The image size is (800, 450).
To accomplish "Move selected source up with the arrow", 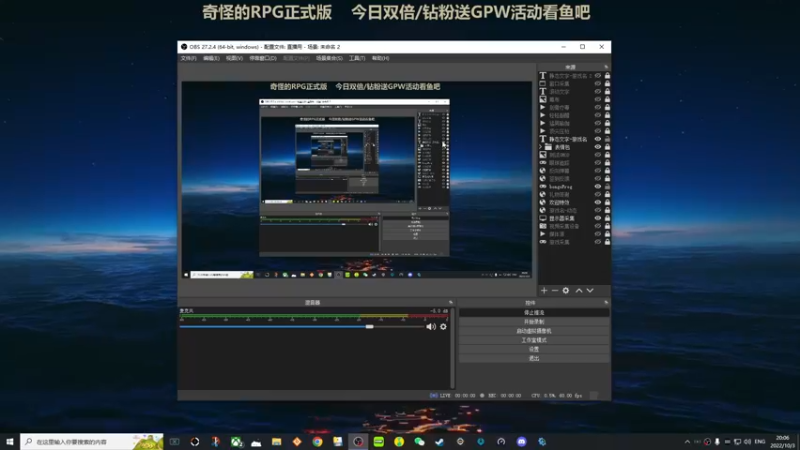I will click(579, 290).
